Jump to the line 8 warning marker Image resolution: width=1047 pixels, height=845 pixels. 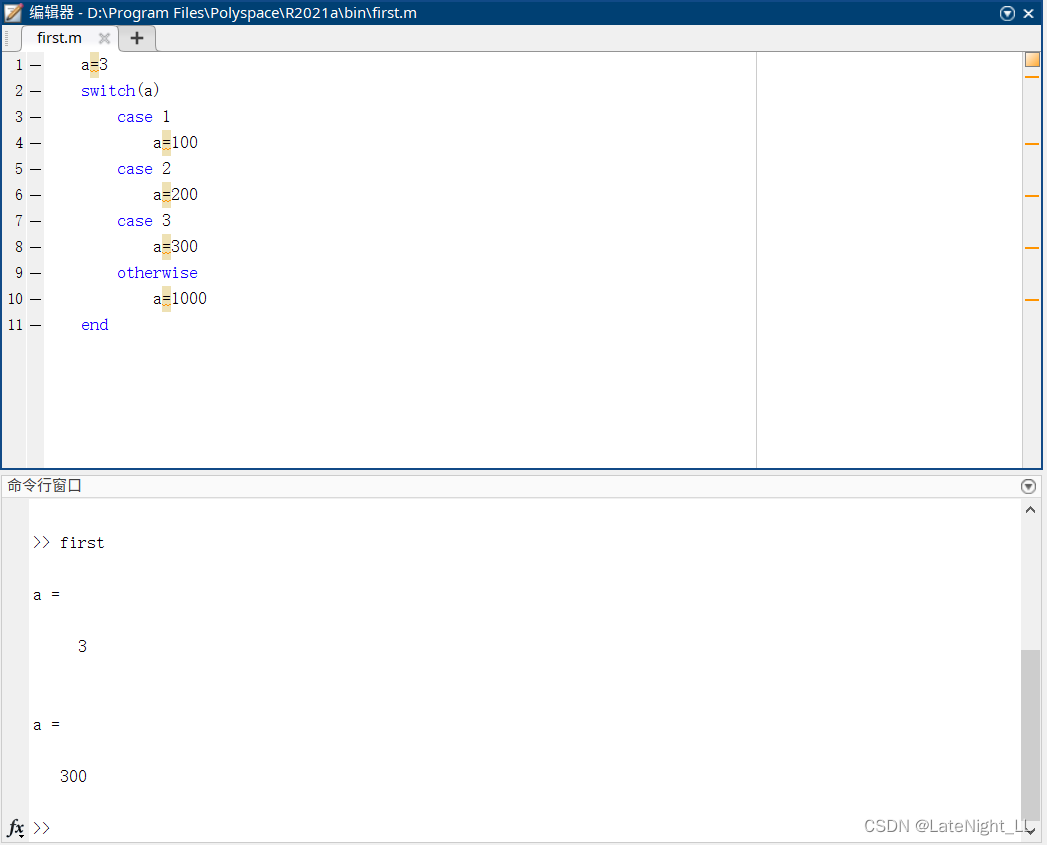(x=1032, y=248)
